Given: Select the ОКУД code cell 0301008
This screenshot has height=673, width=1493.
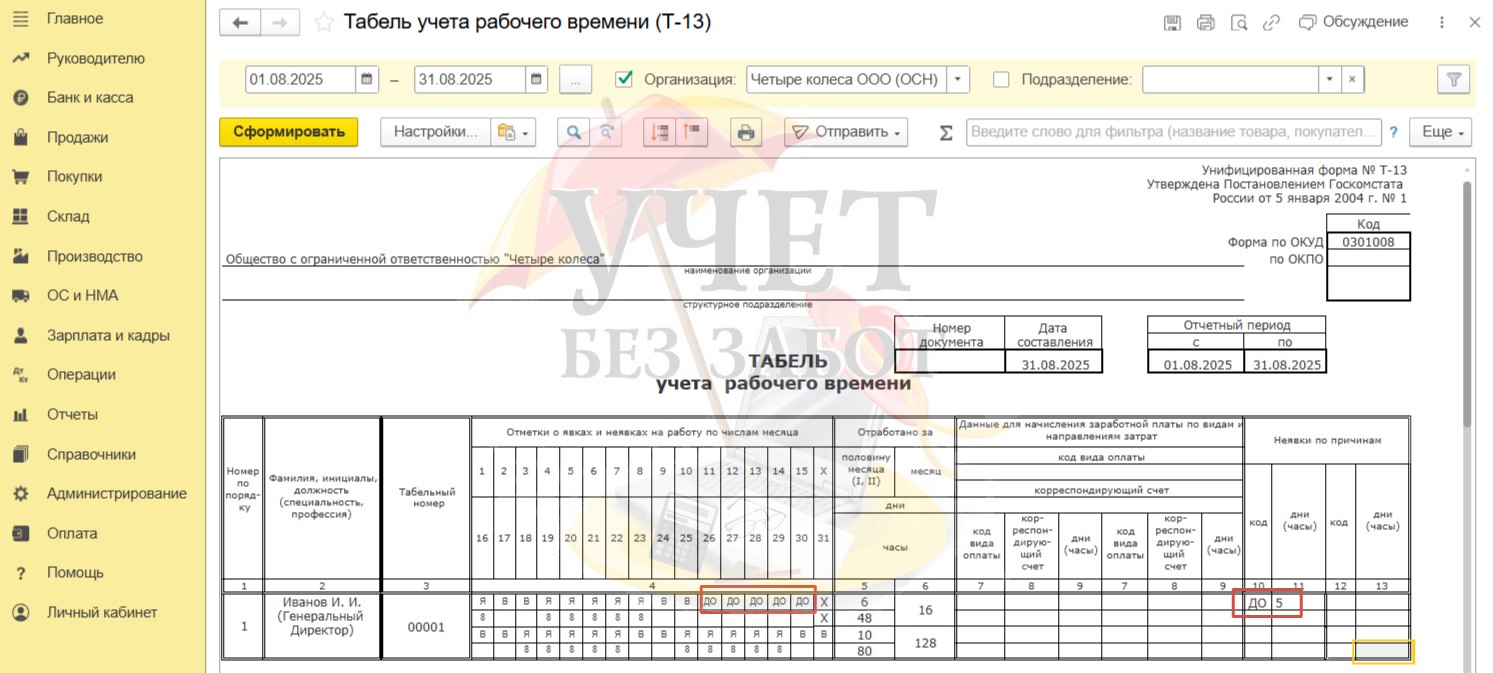Looking at the screenshot, I should point(1367,241).
